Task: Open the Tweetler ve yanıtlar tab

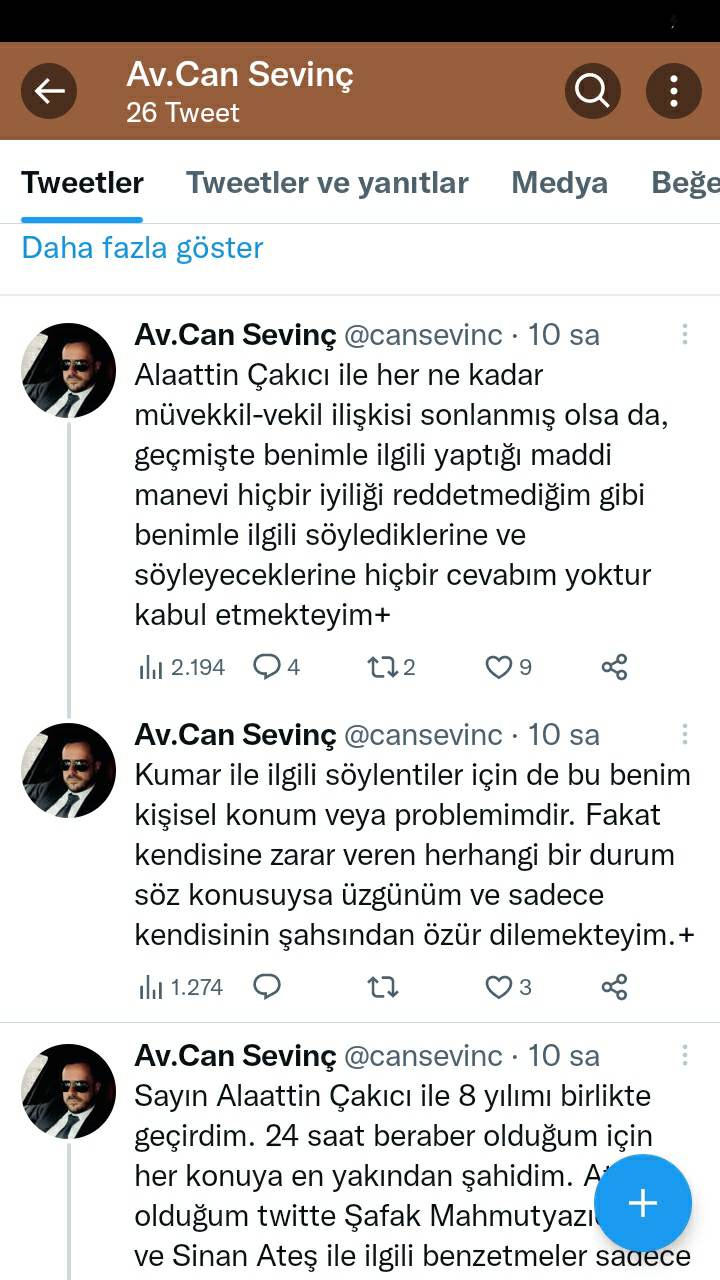Action: pyautogui.click(x=327, y=183)
